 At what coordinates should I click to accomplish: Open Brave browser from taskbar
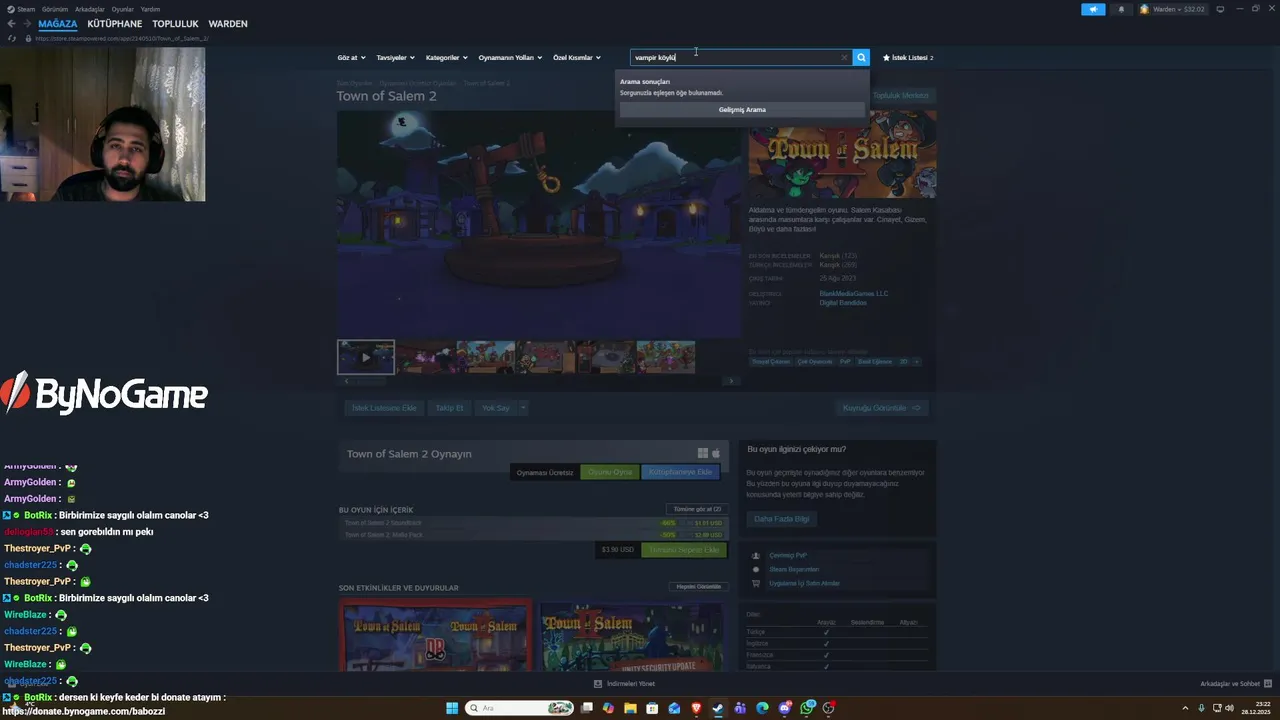pyautogui.click(x=696, y=708)
